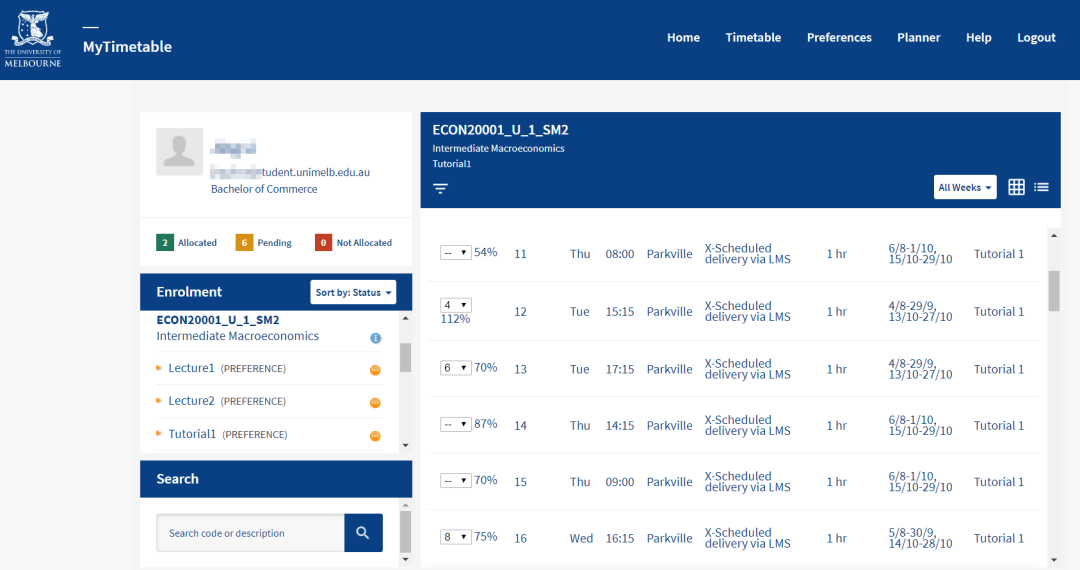Select Lecture1 (PREFERENCE) in enrolment list

[x=227, y=368]
